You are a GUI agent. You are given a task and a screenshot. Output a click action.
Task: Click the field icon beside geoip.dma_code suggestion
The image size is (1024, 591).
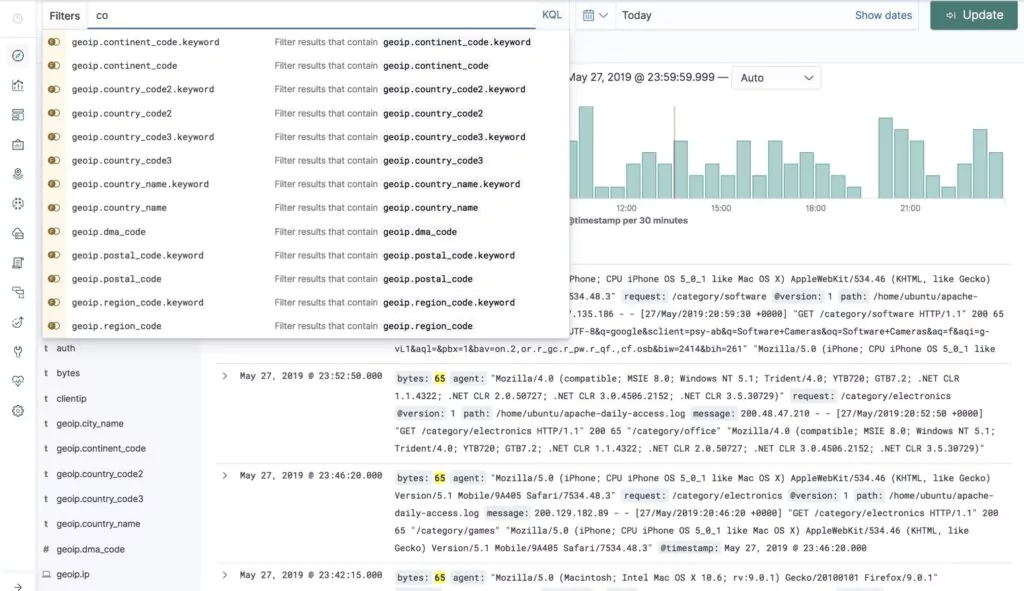tap(54, 231)
